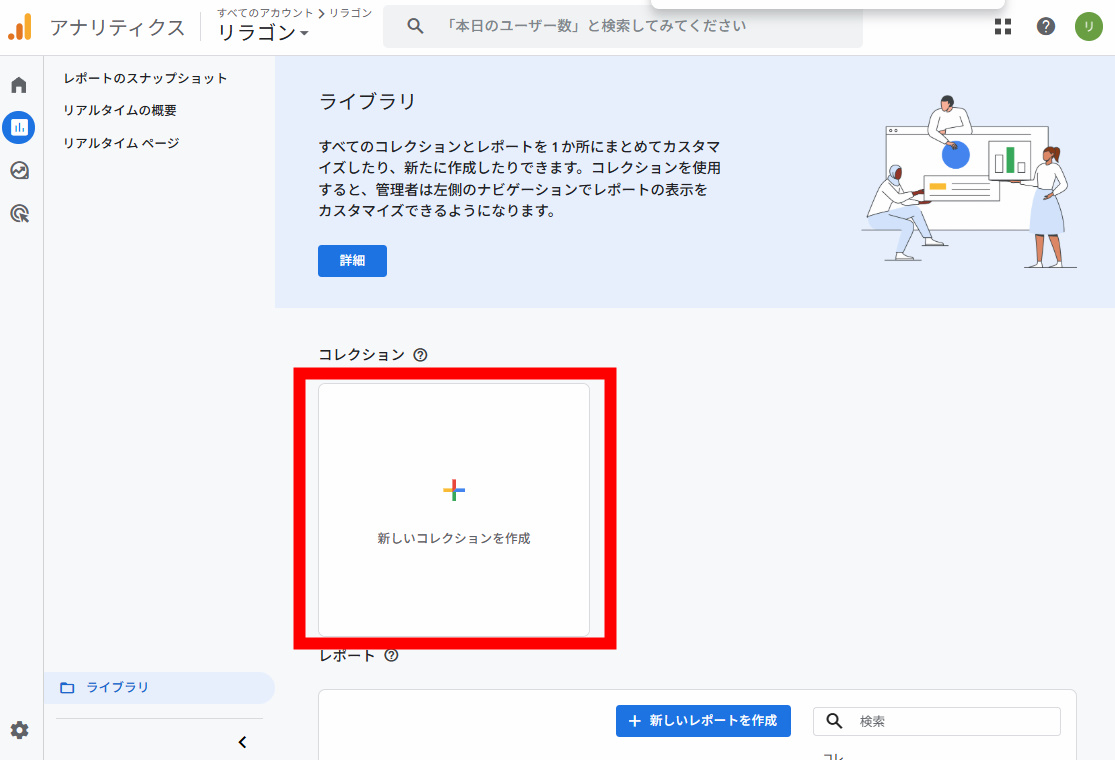
Task: Click the blue 詳細 button
Action: (x=352, y=261)
